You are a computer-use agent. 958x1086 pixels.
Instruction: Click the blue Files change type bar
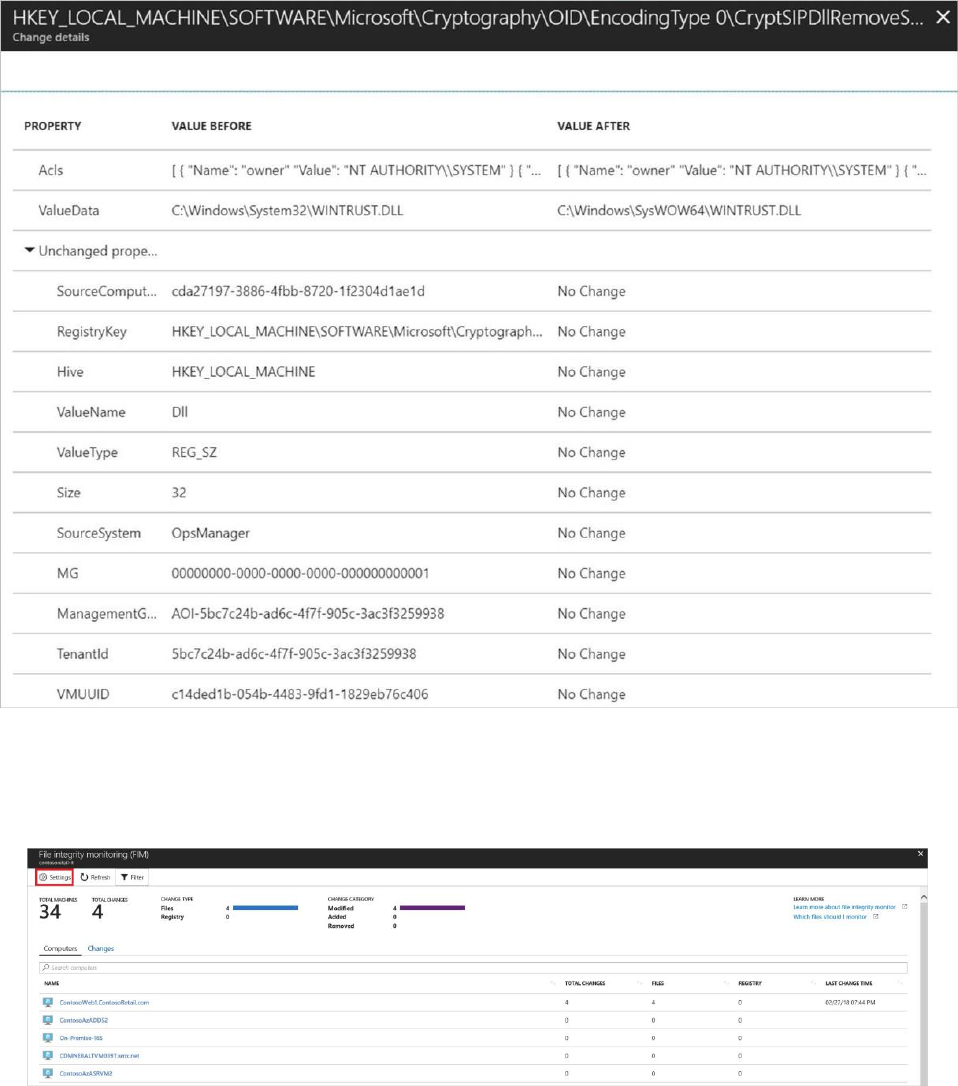tap(265, 907)
